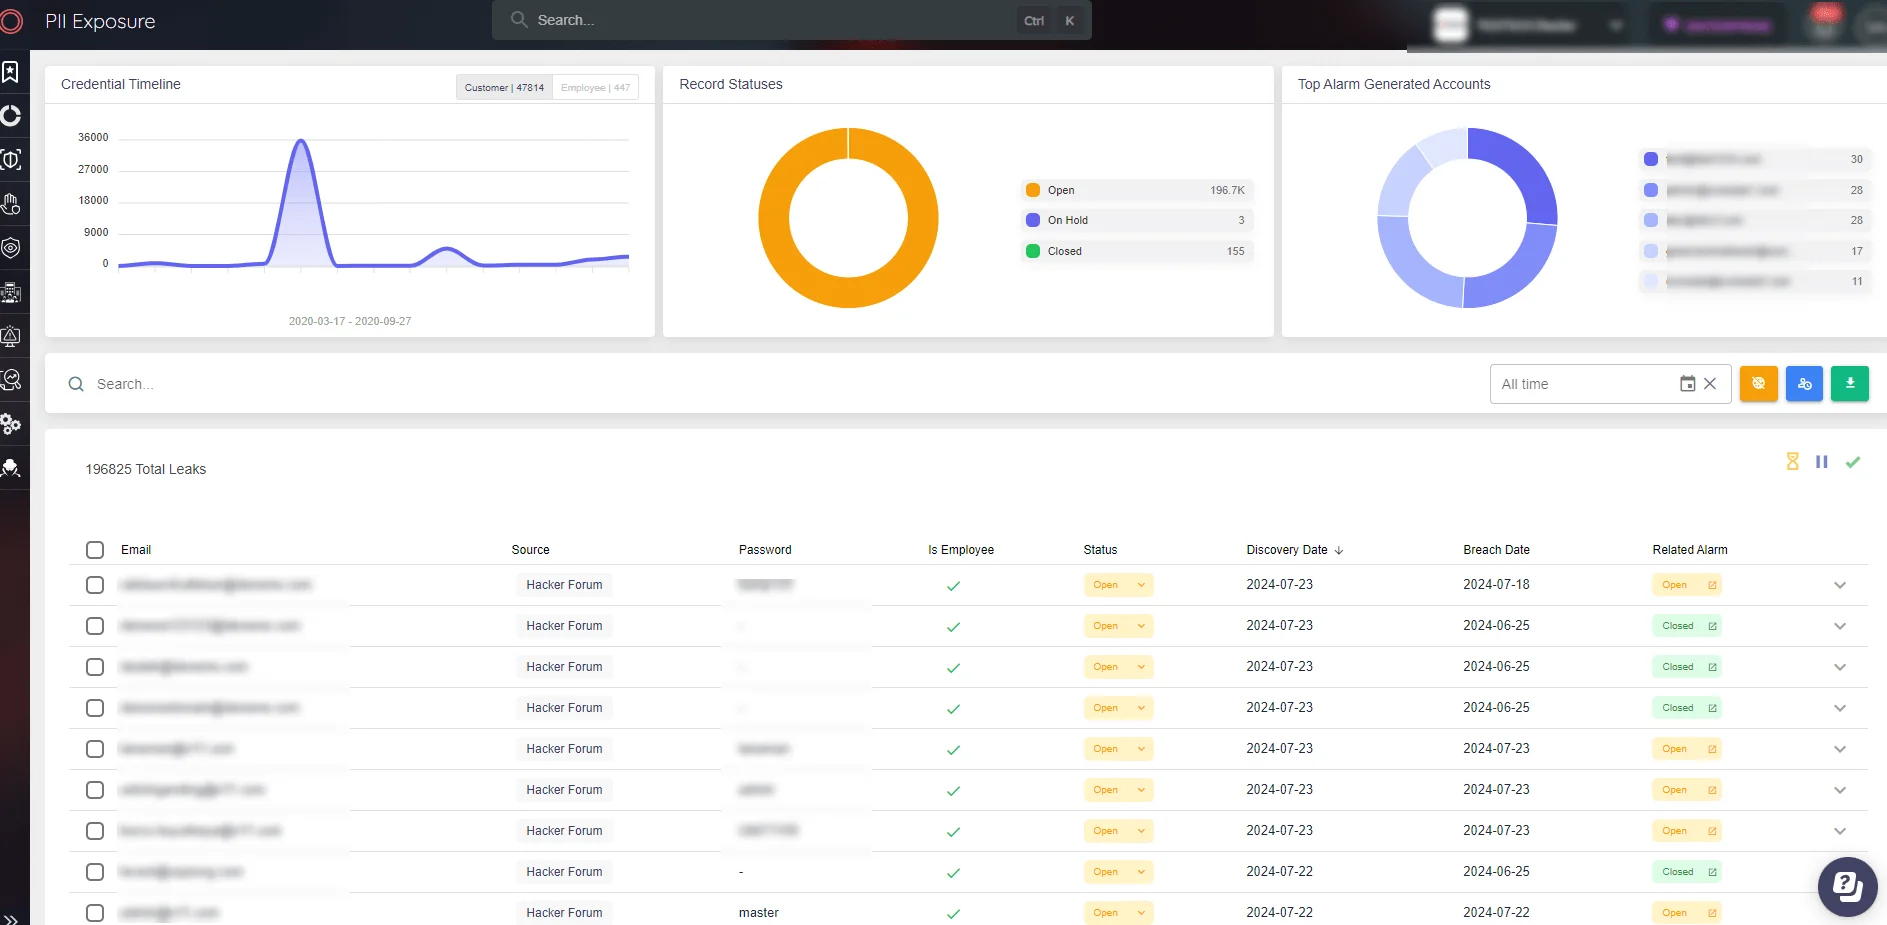This screenshot has width=1887, height=925.
Task: Click the green Closed color swatch in legend
Action: click(1033, 251)
